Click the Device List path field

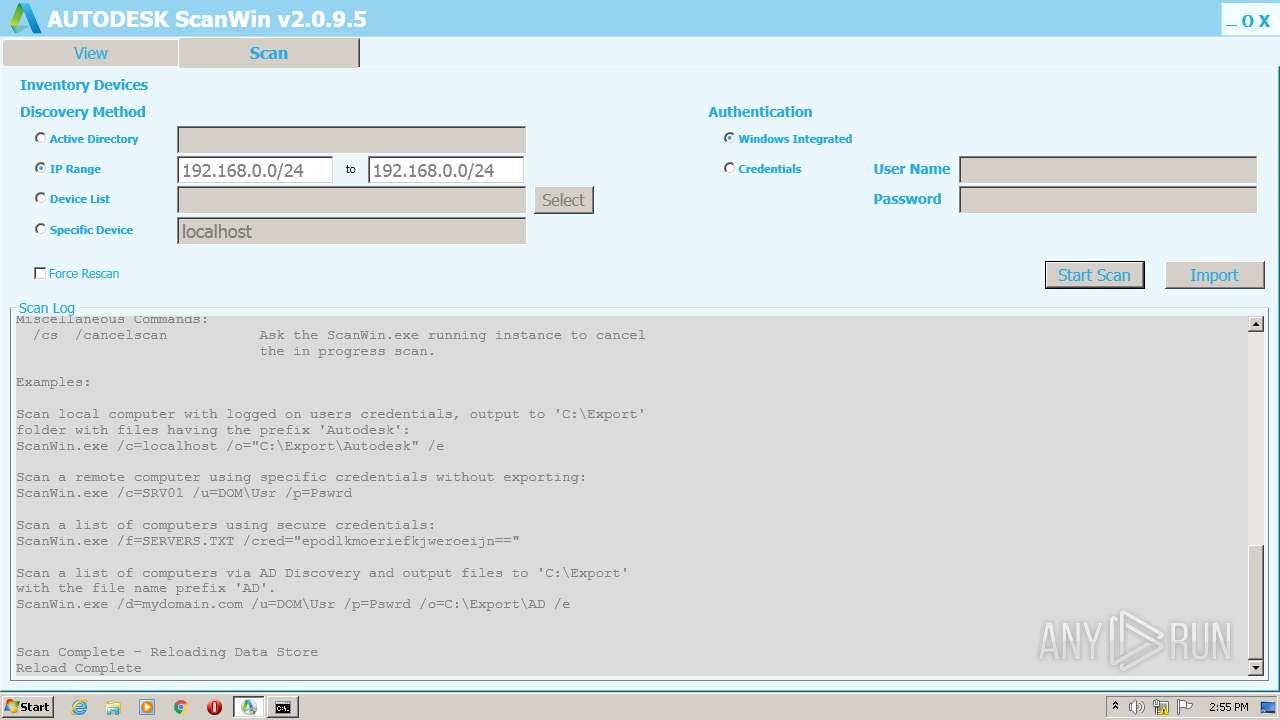pos(351,200)
